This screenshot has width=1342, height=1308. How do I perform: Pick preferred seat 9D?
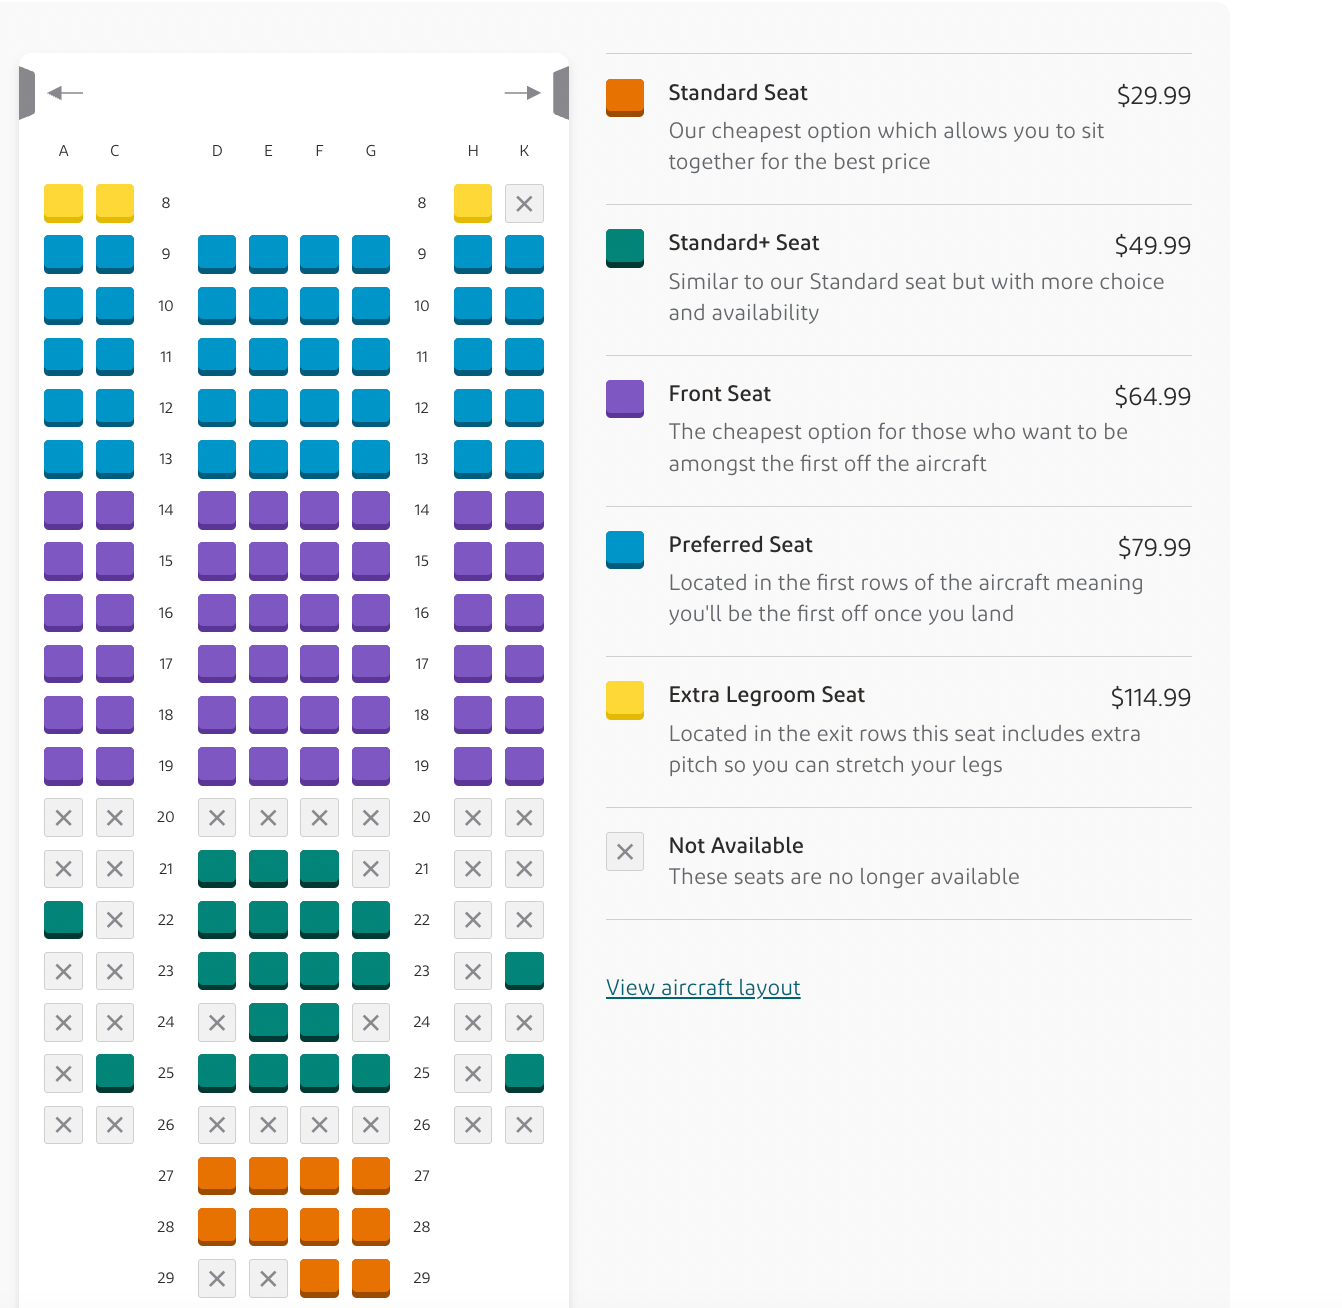pyautogui.click(x=217, y=254)
